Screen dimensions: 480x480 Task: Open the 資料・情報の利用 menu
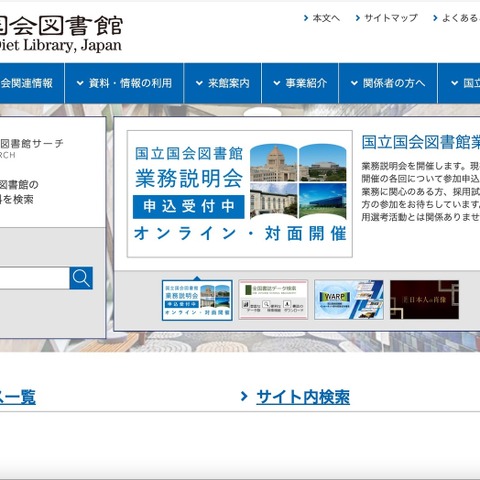tap(124, 83)
